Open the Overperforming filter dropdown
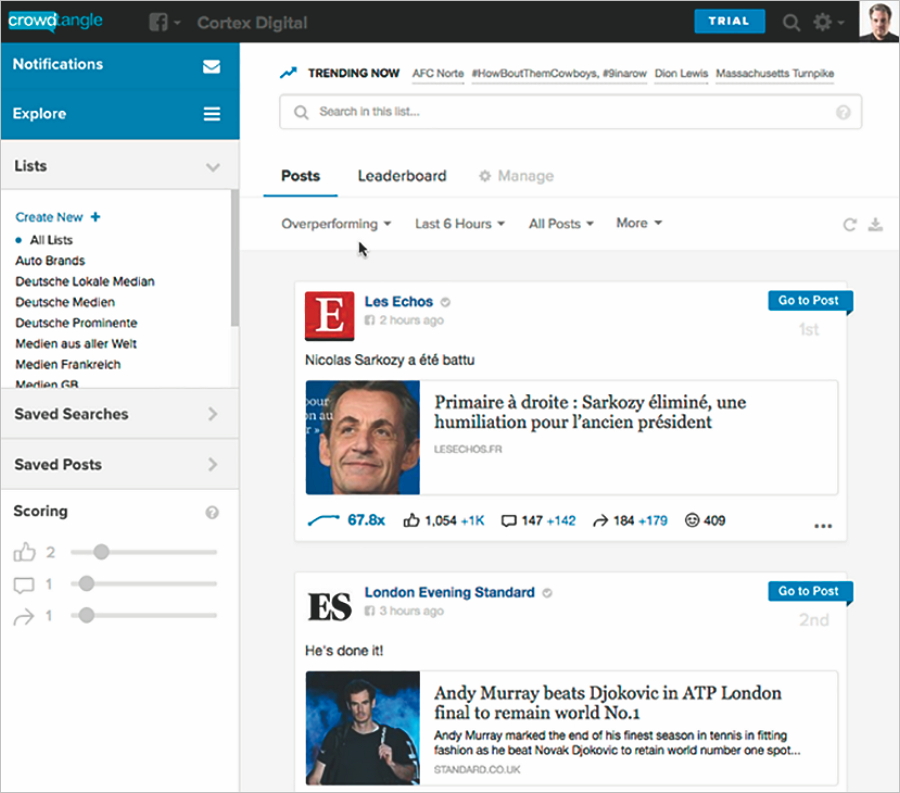 point(336,224)
